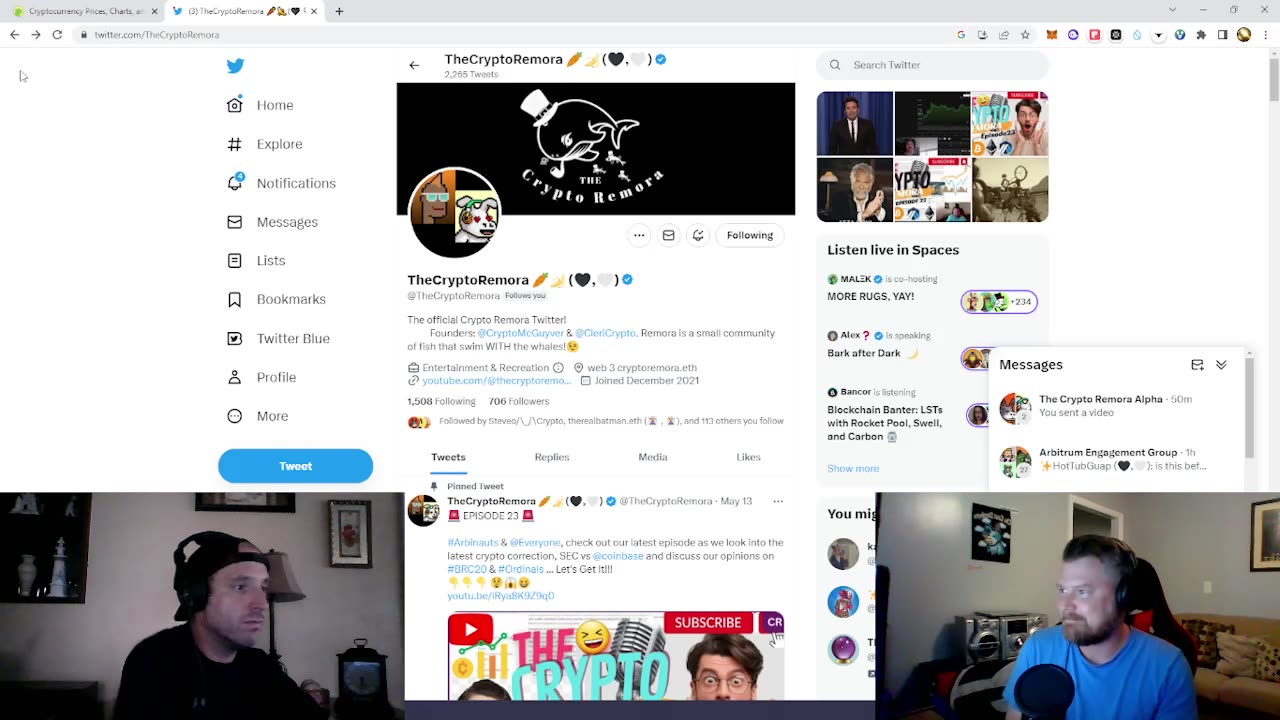Go back with the profile back arrow
Viewport: 1280px width, 720px height.
(x=414, y=65)
